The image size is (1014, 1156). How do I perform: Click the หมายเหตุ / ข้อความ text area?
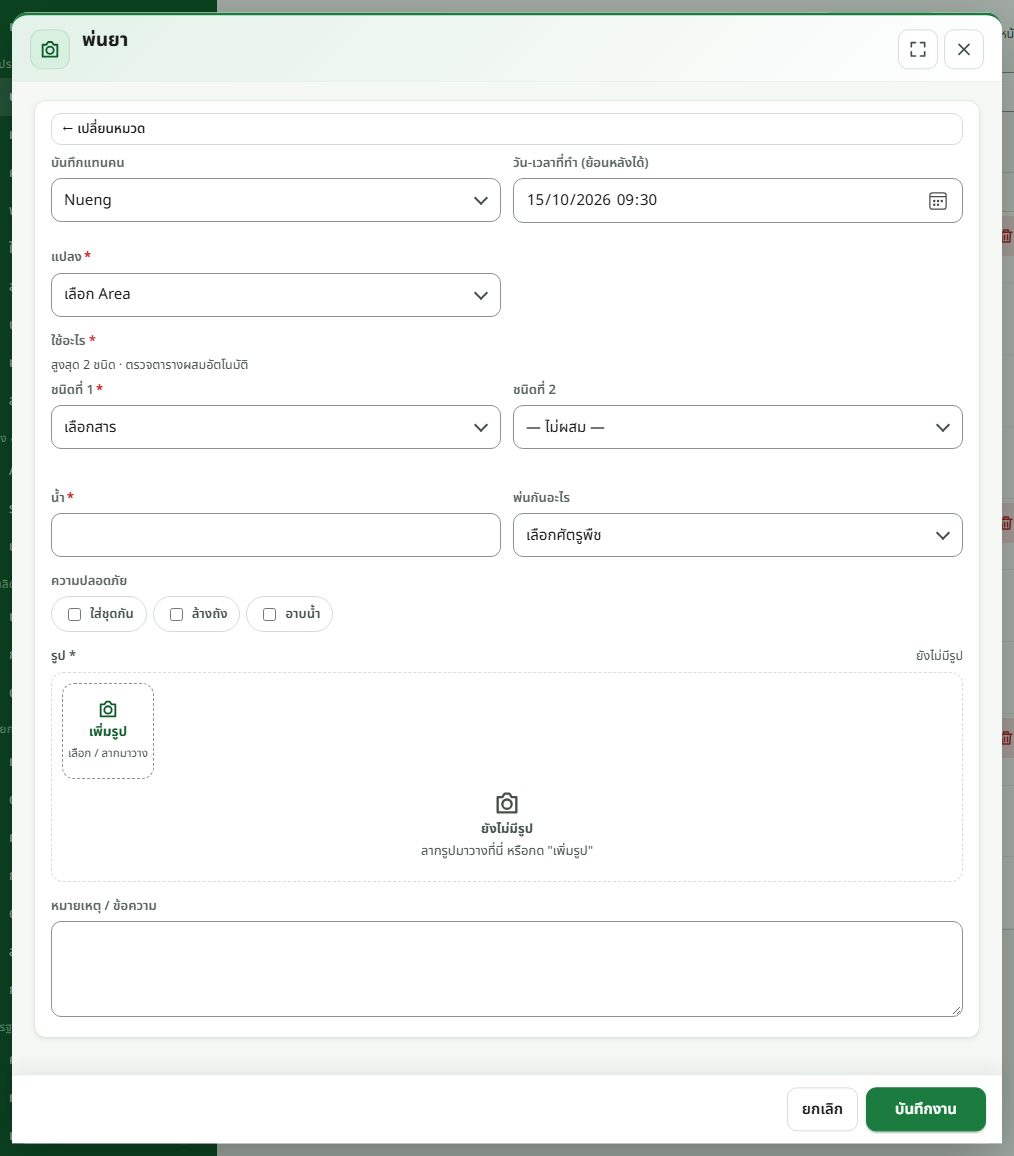[507, 969]
